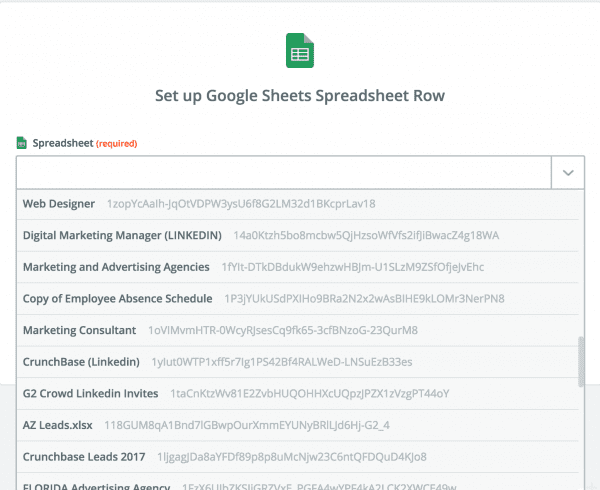600x490 pixels.
Task: Select FLORIDA Advertising Agency option
Action: 298,483
